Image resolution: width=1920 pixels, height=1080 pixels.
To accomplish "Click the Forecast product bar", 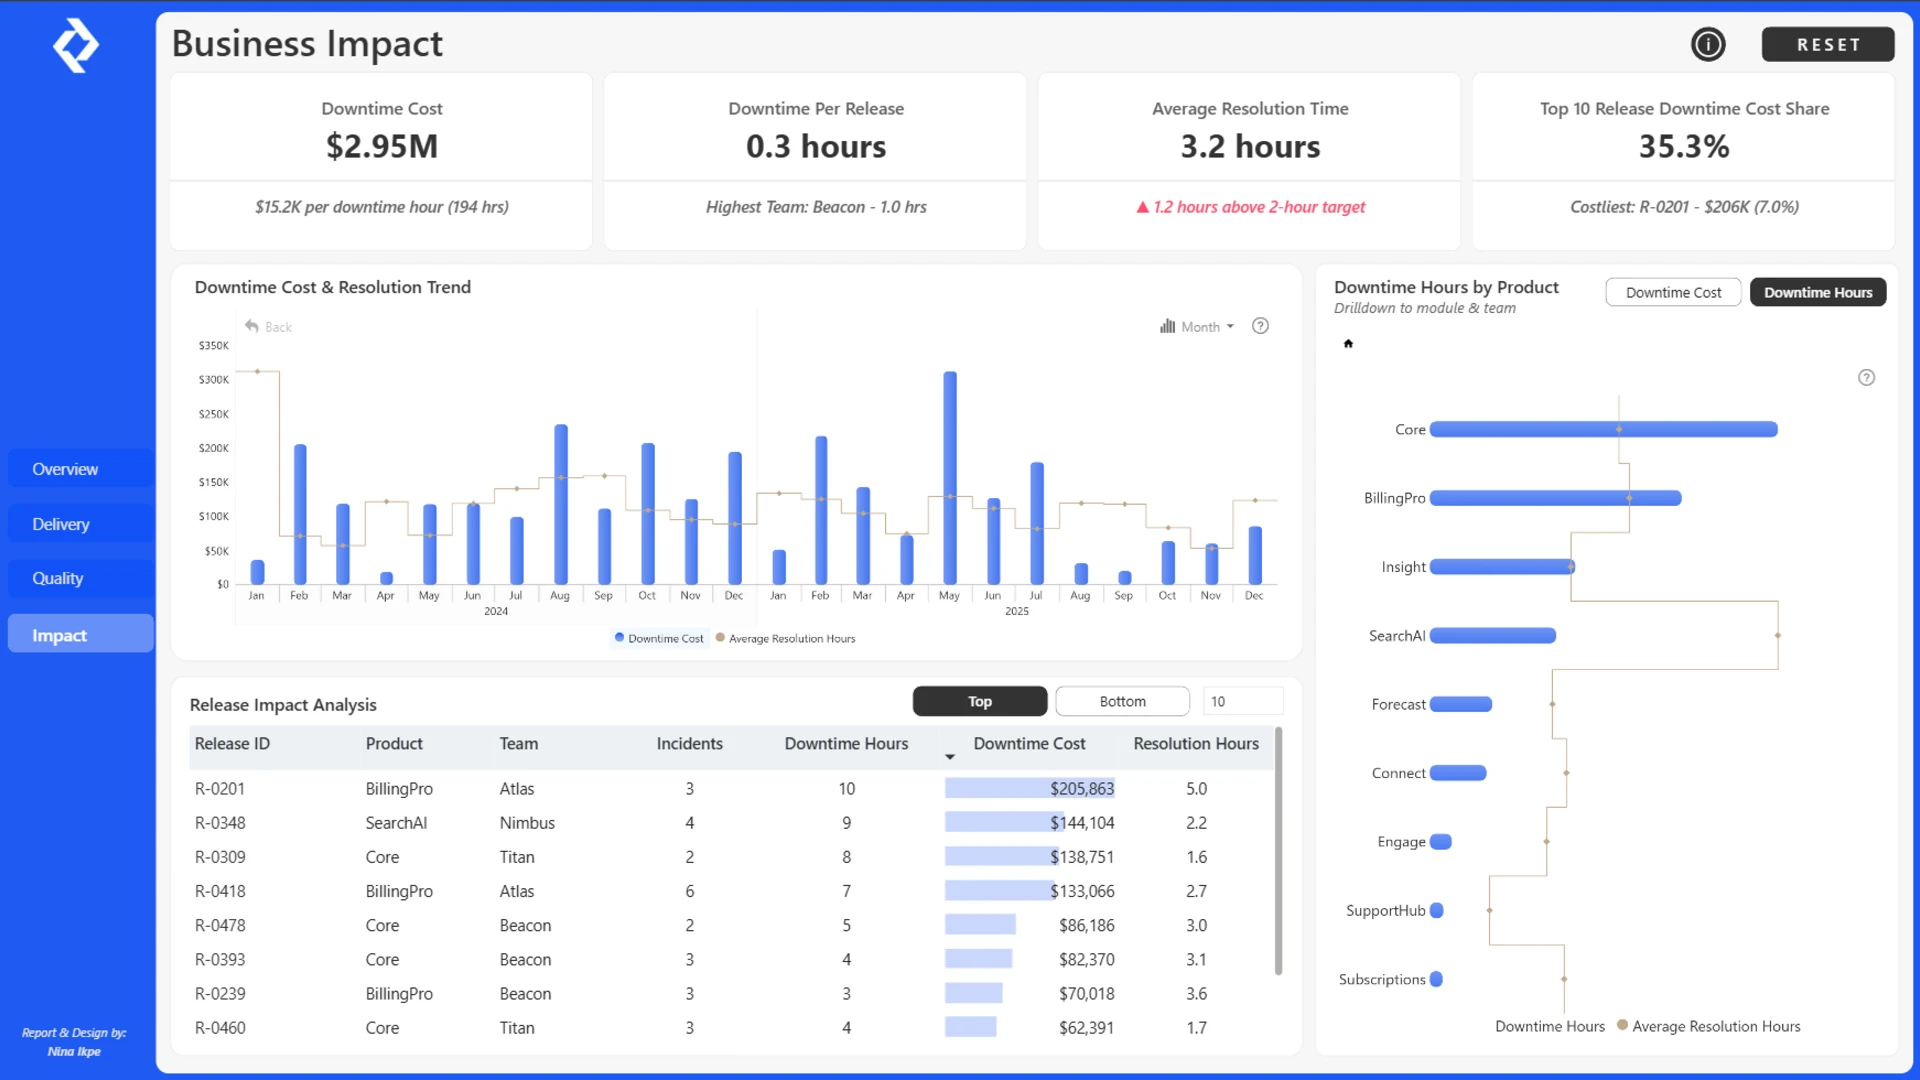I will pos(1461,704).
